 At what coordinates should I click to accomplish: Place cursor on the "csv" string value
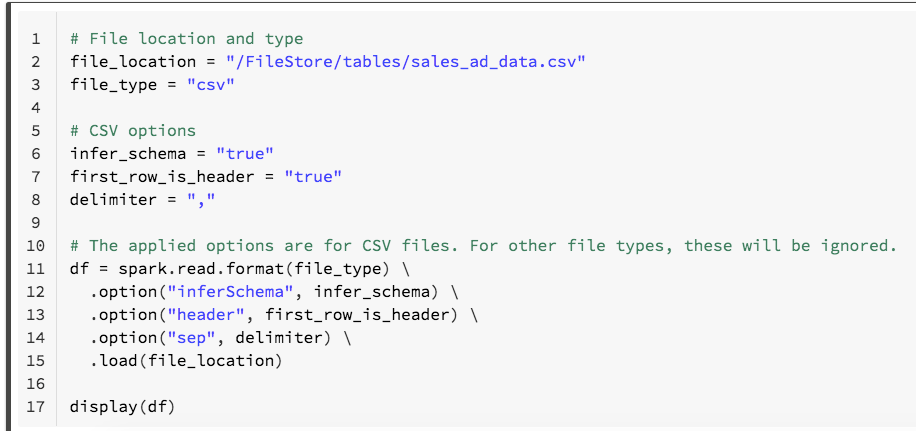211,85
